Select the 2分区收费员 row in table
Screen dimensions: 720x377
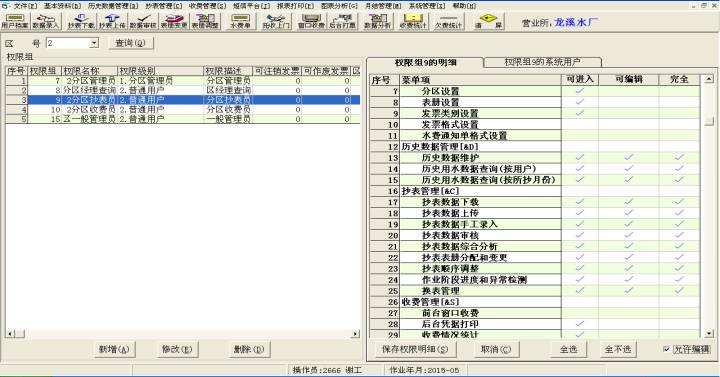(183, 109)
